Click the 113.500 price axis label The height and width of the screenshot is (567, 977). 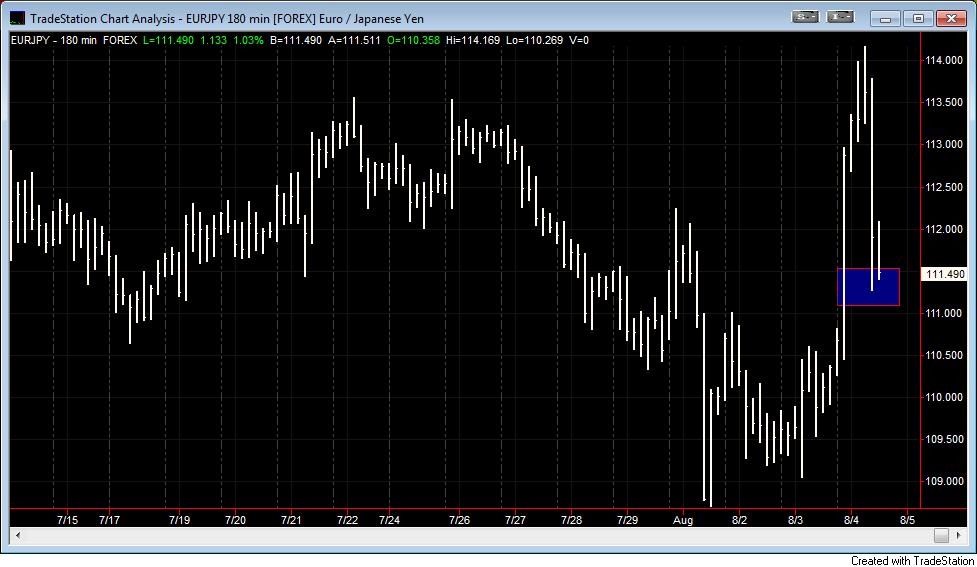944,102
